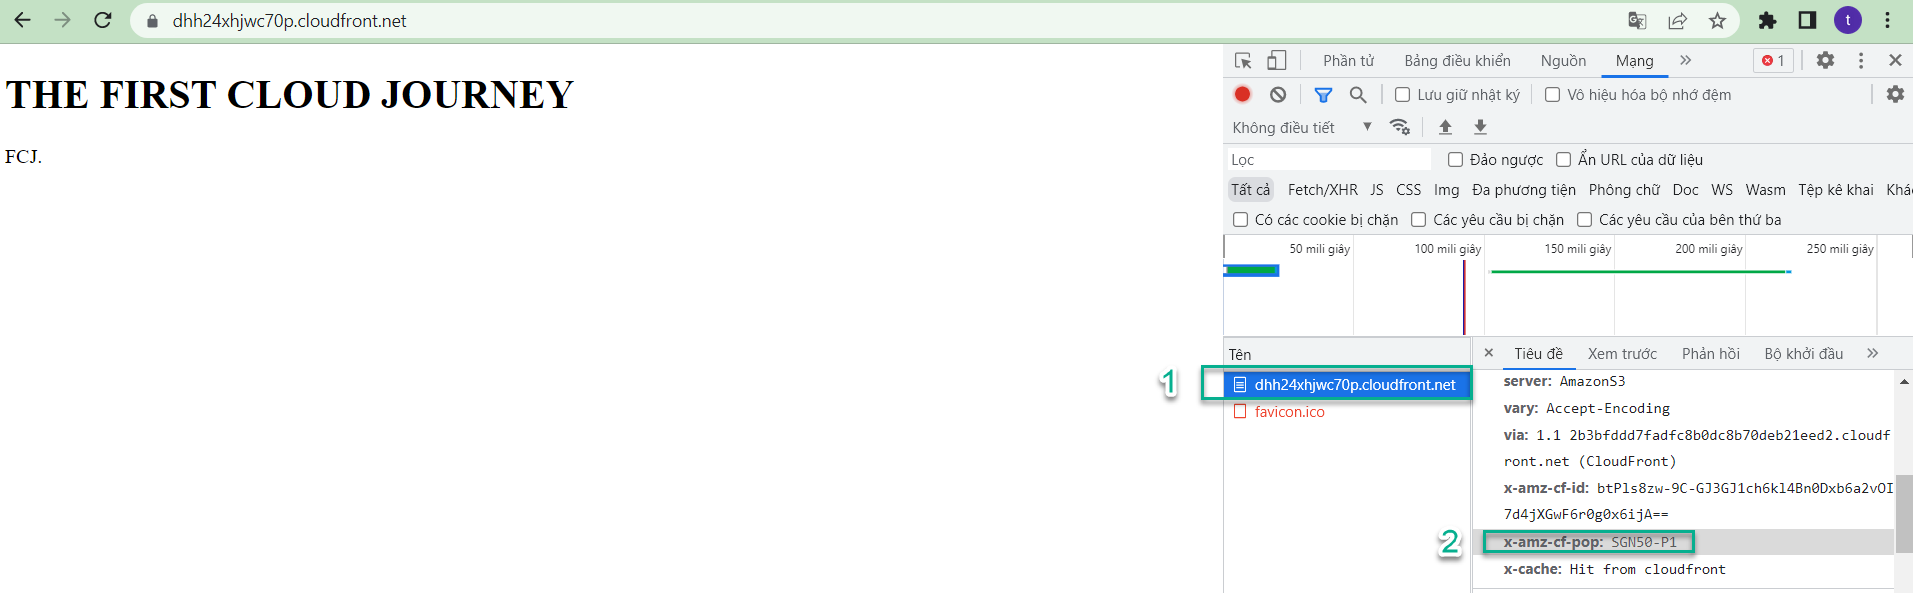Filter requests by Phông chữ
The height and width of the screenshot is (593, 1913).
pyautogui.click(x=1623, y=190)
